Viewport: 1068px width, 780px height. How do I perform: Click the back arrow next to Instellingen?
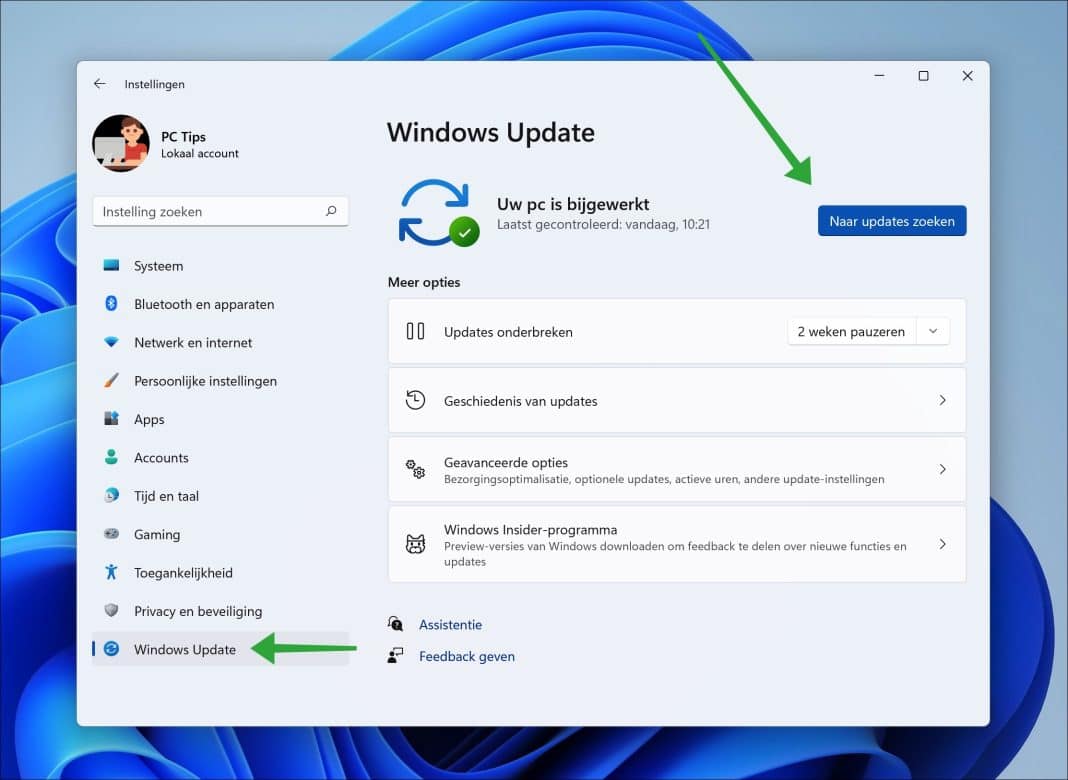99,84
